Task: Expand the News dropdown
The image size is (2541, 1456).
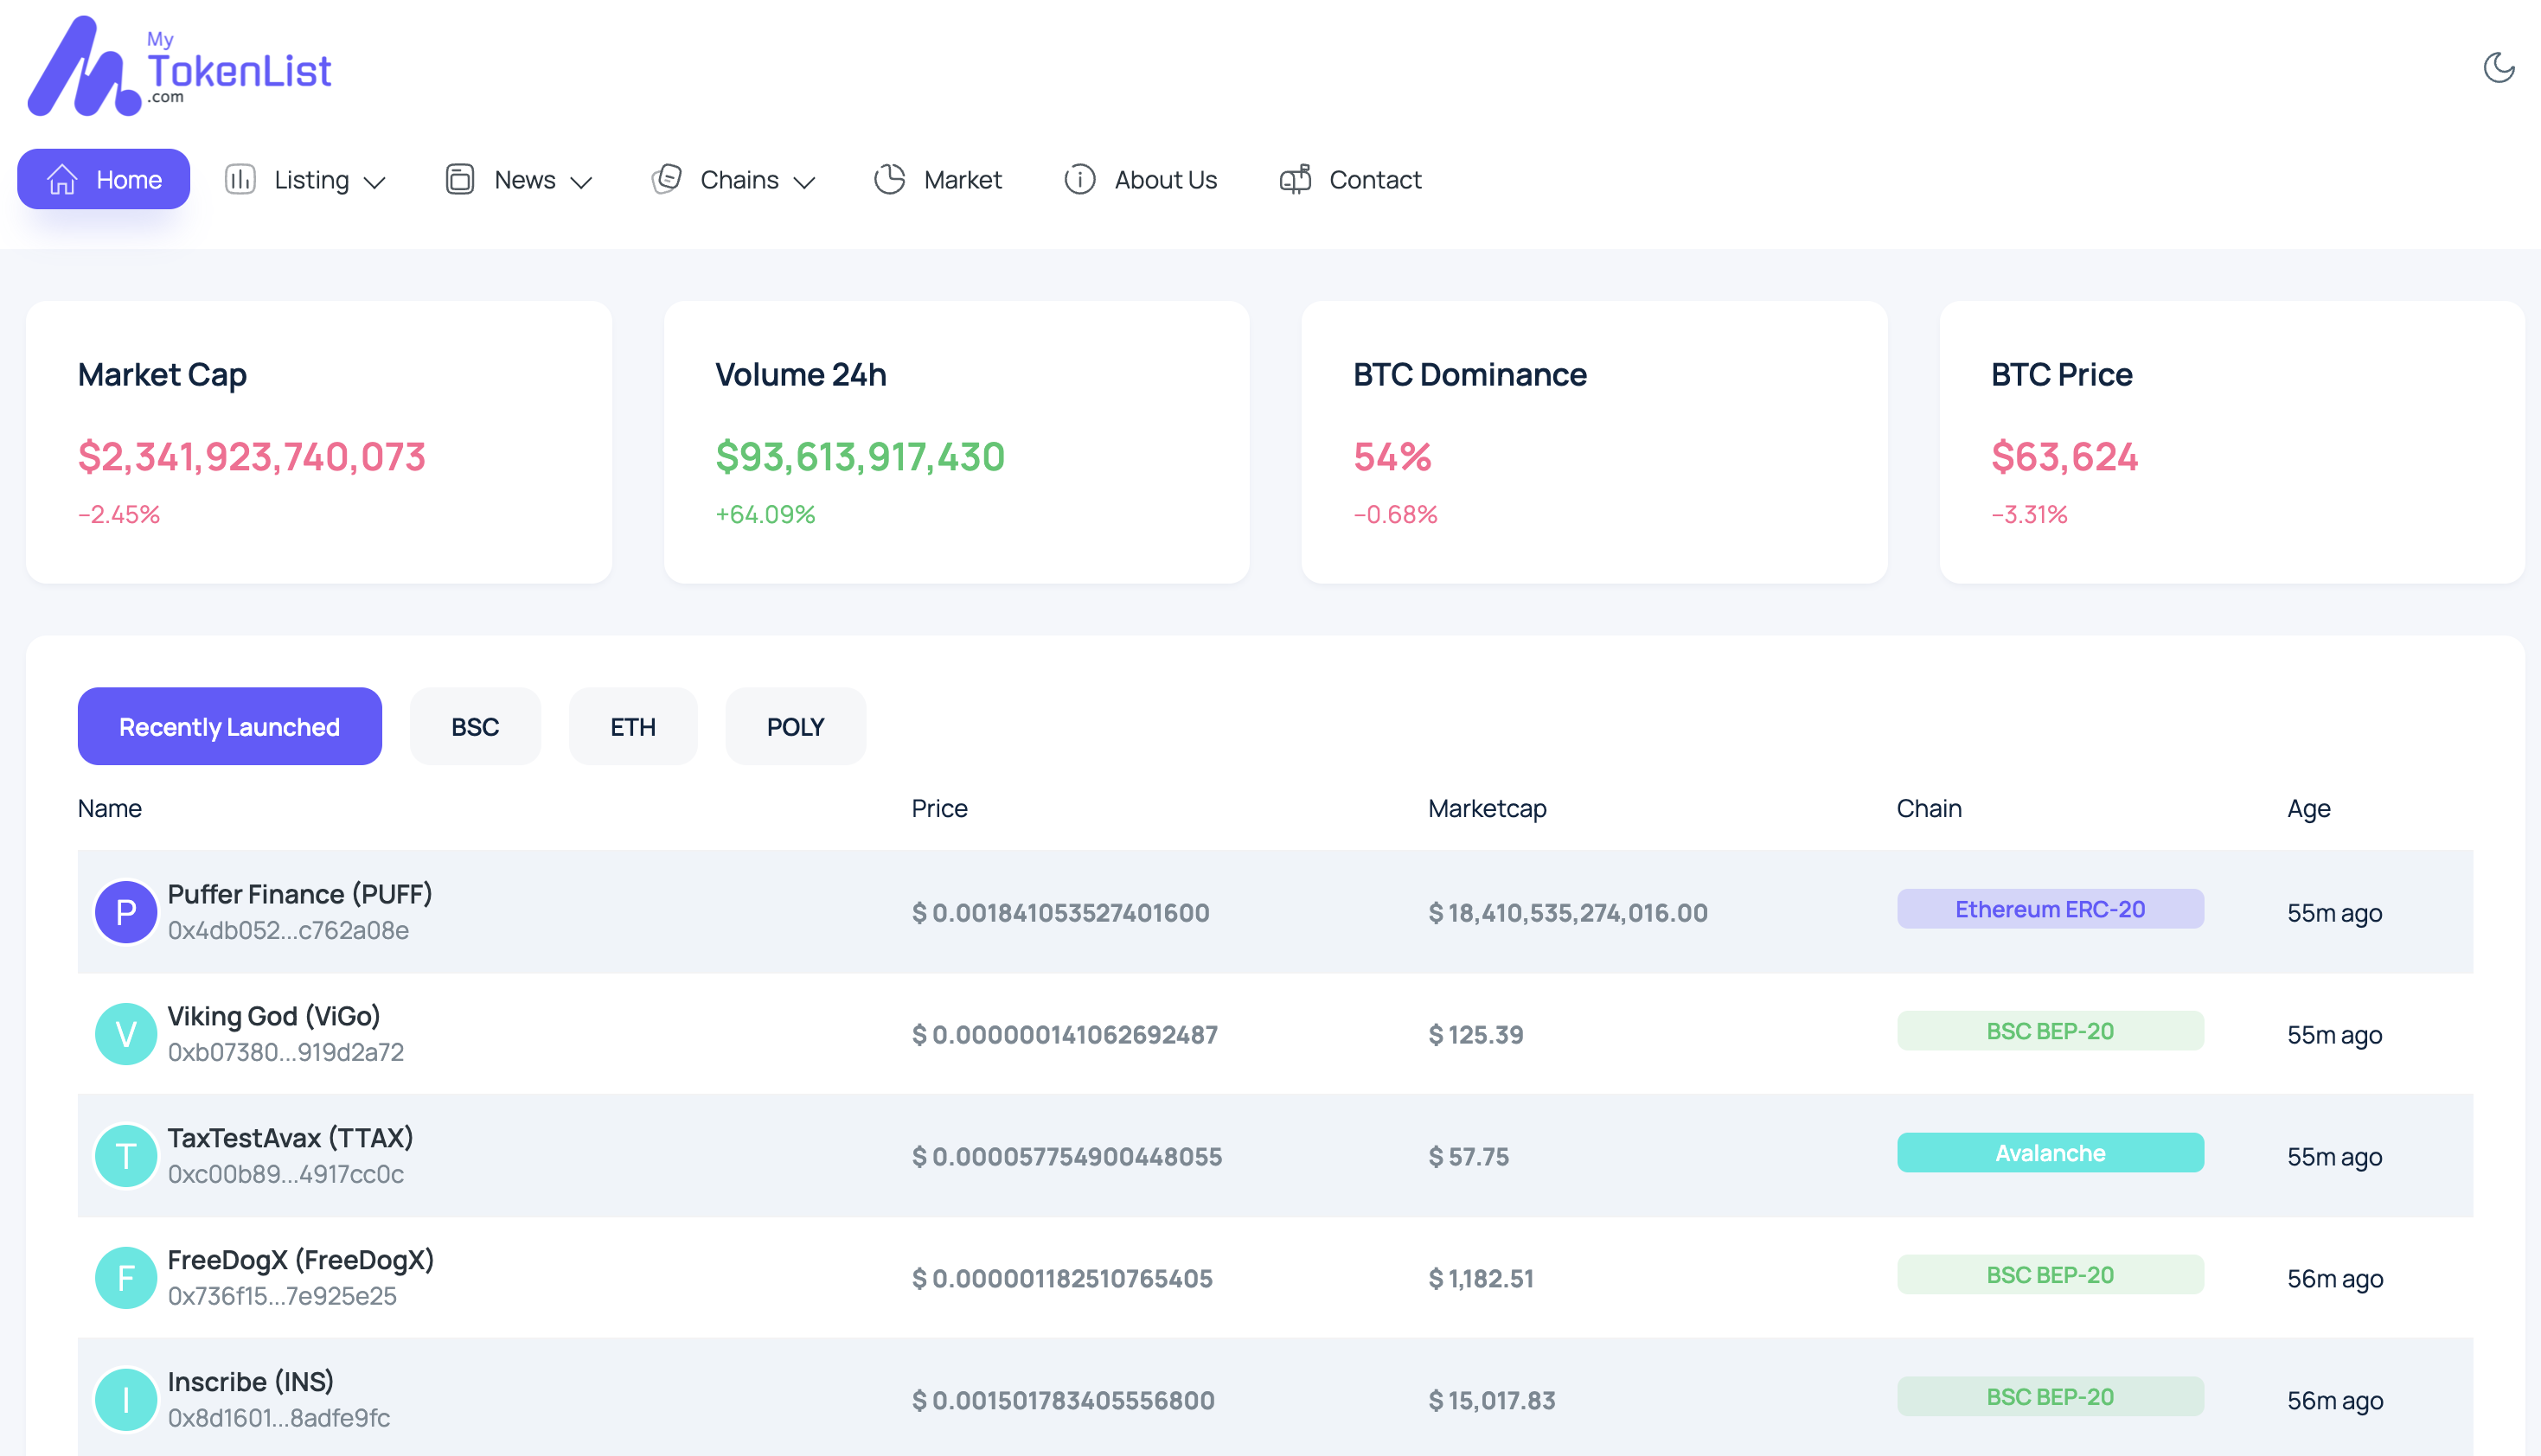Action: point(525,179)
